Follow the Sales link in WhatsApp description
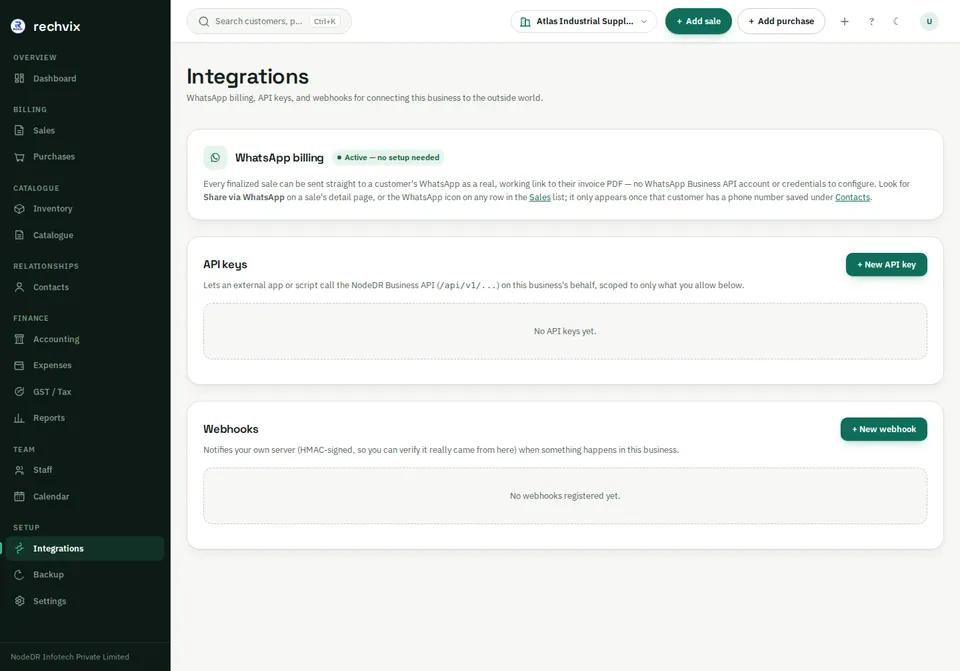 [539, 197]
